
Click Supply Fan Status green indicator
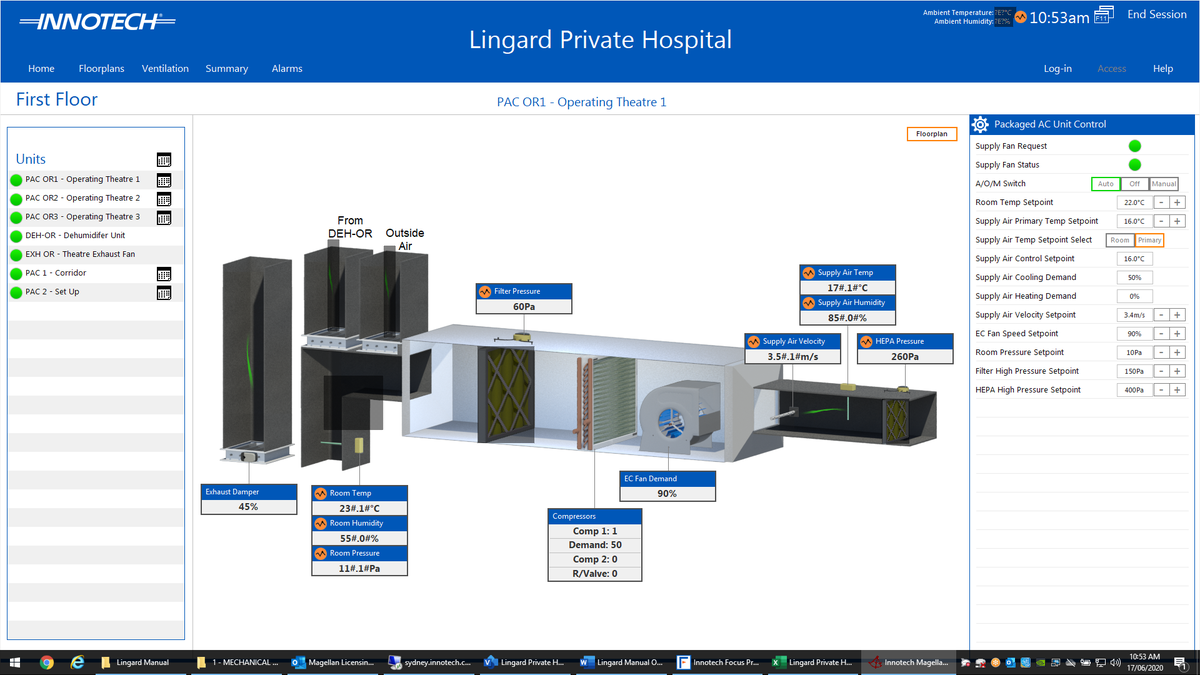[x=1135, y=165]
